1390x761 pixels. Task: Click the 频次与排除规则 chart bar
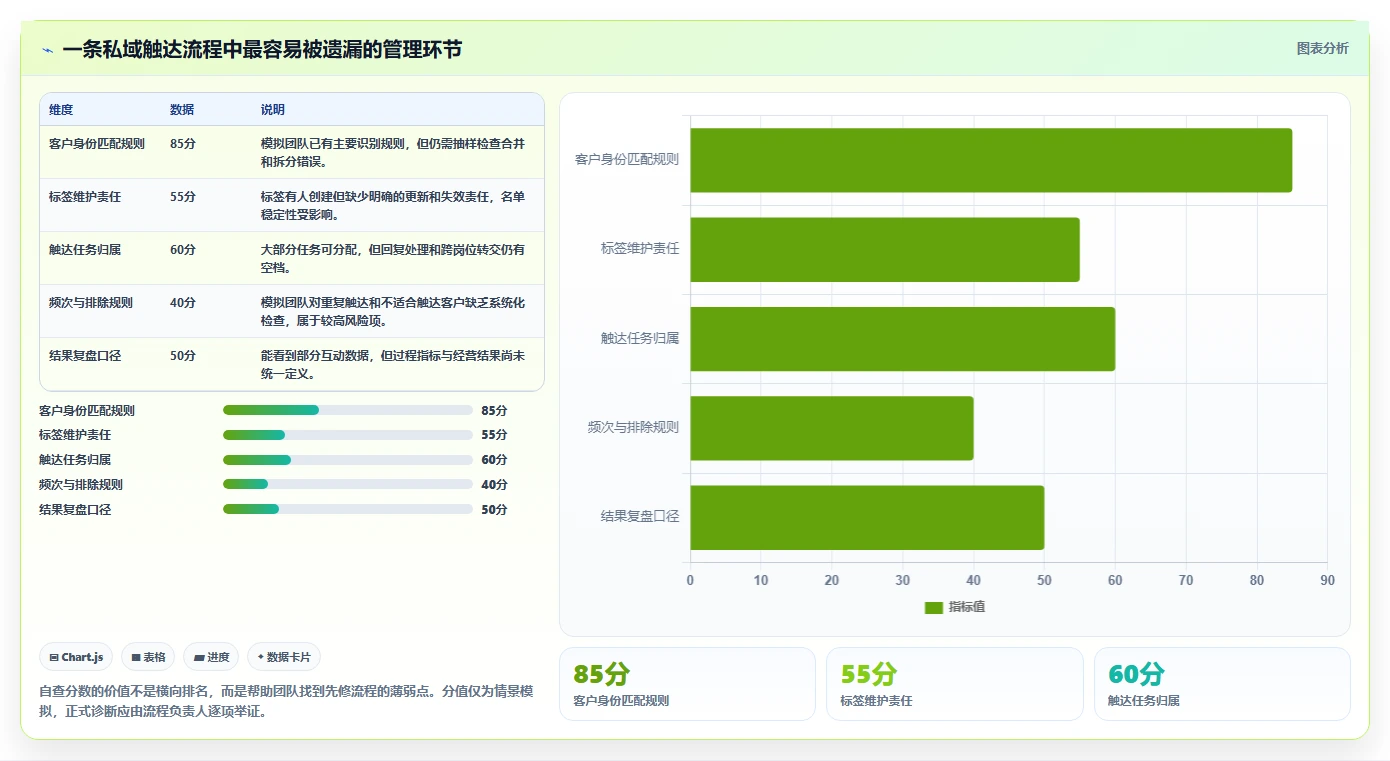832,428
